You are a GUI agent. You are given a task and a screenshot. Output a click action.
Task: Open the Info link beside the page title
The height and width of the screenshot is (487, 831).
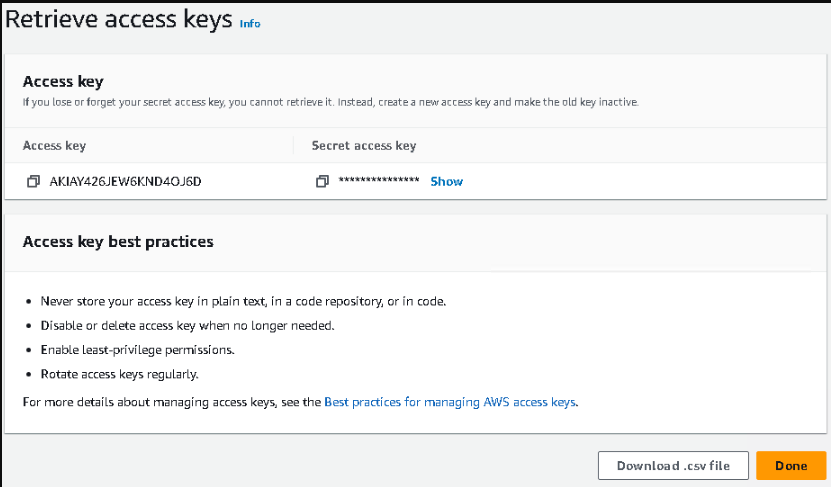pyautogui.click(x=250, y=24)
